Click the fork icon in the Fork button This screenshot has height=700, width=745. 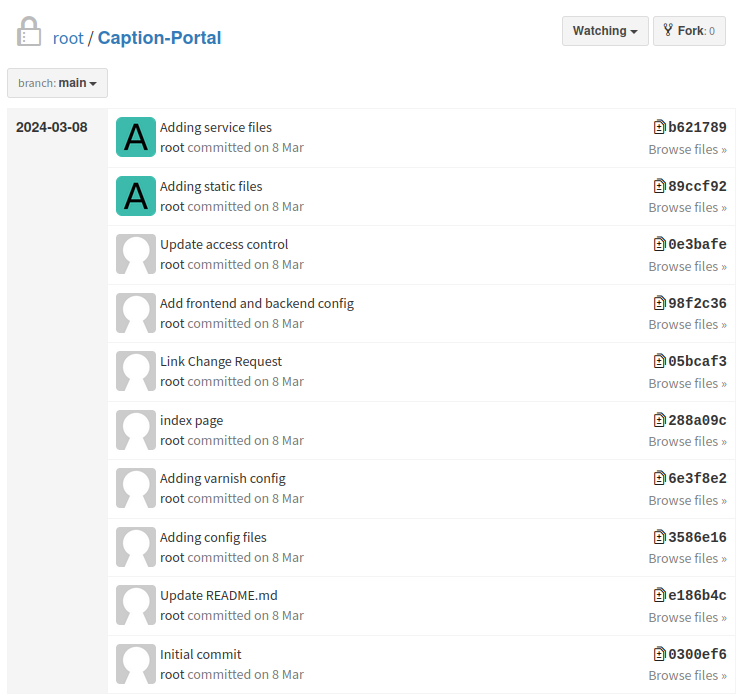click(668, 31)
